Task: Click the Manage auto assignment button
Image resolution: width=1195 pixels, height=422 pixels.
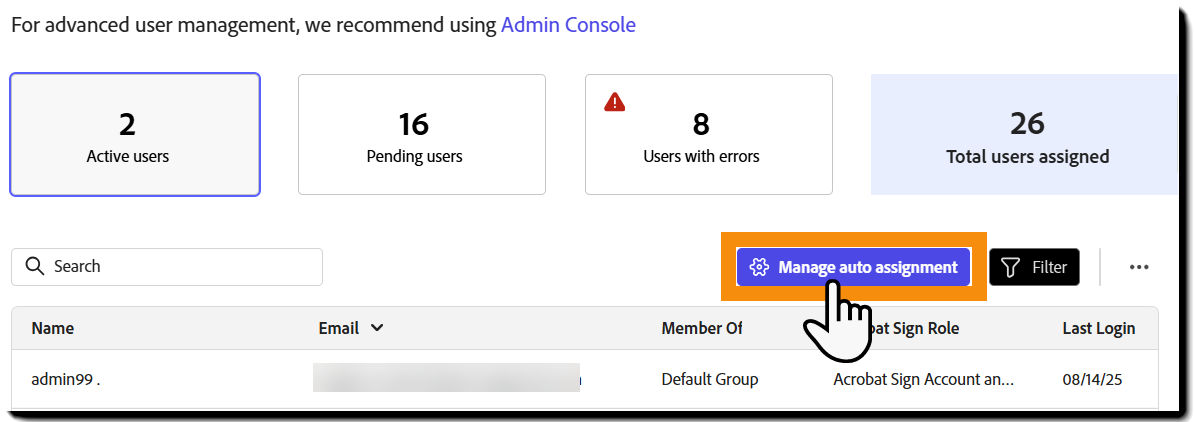Action: 853,267
